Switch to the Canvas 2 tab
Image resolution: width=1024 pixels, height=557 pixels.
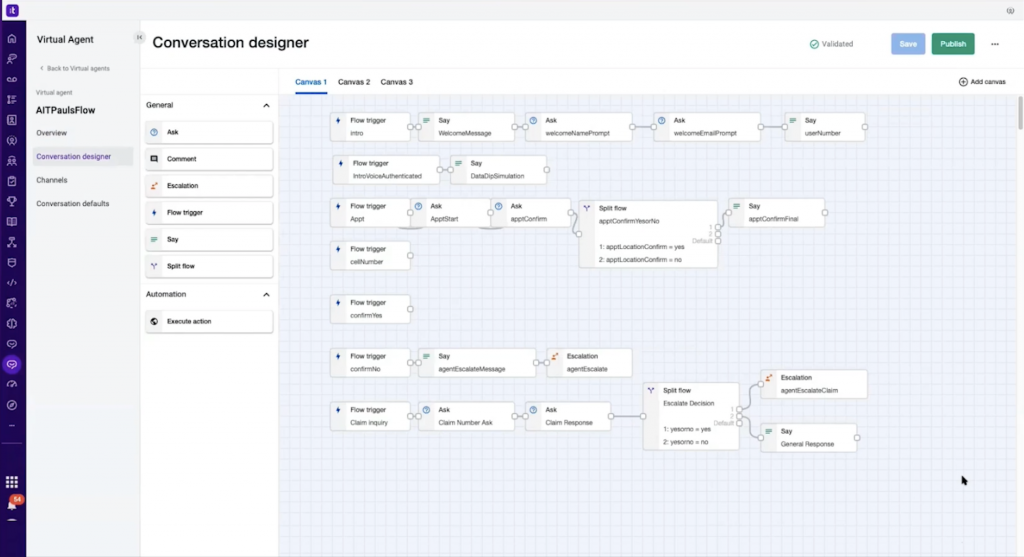click(x=354, y=82)
